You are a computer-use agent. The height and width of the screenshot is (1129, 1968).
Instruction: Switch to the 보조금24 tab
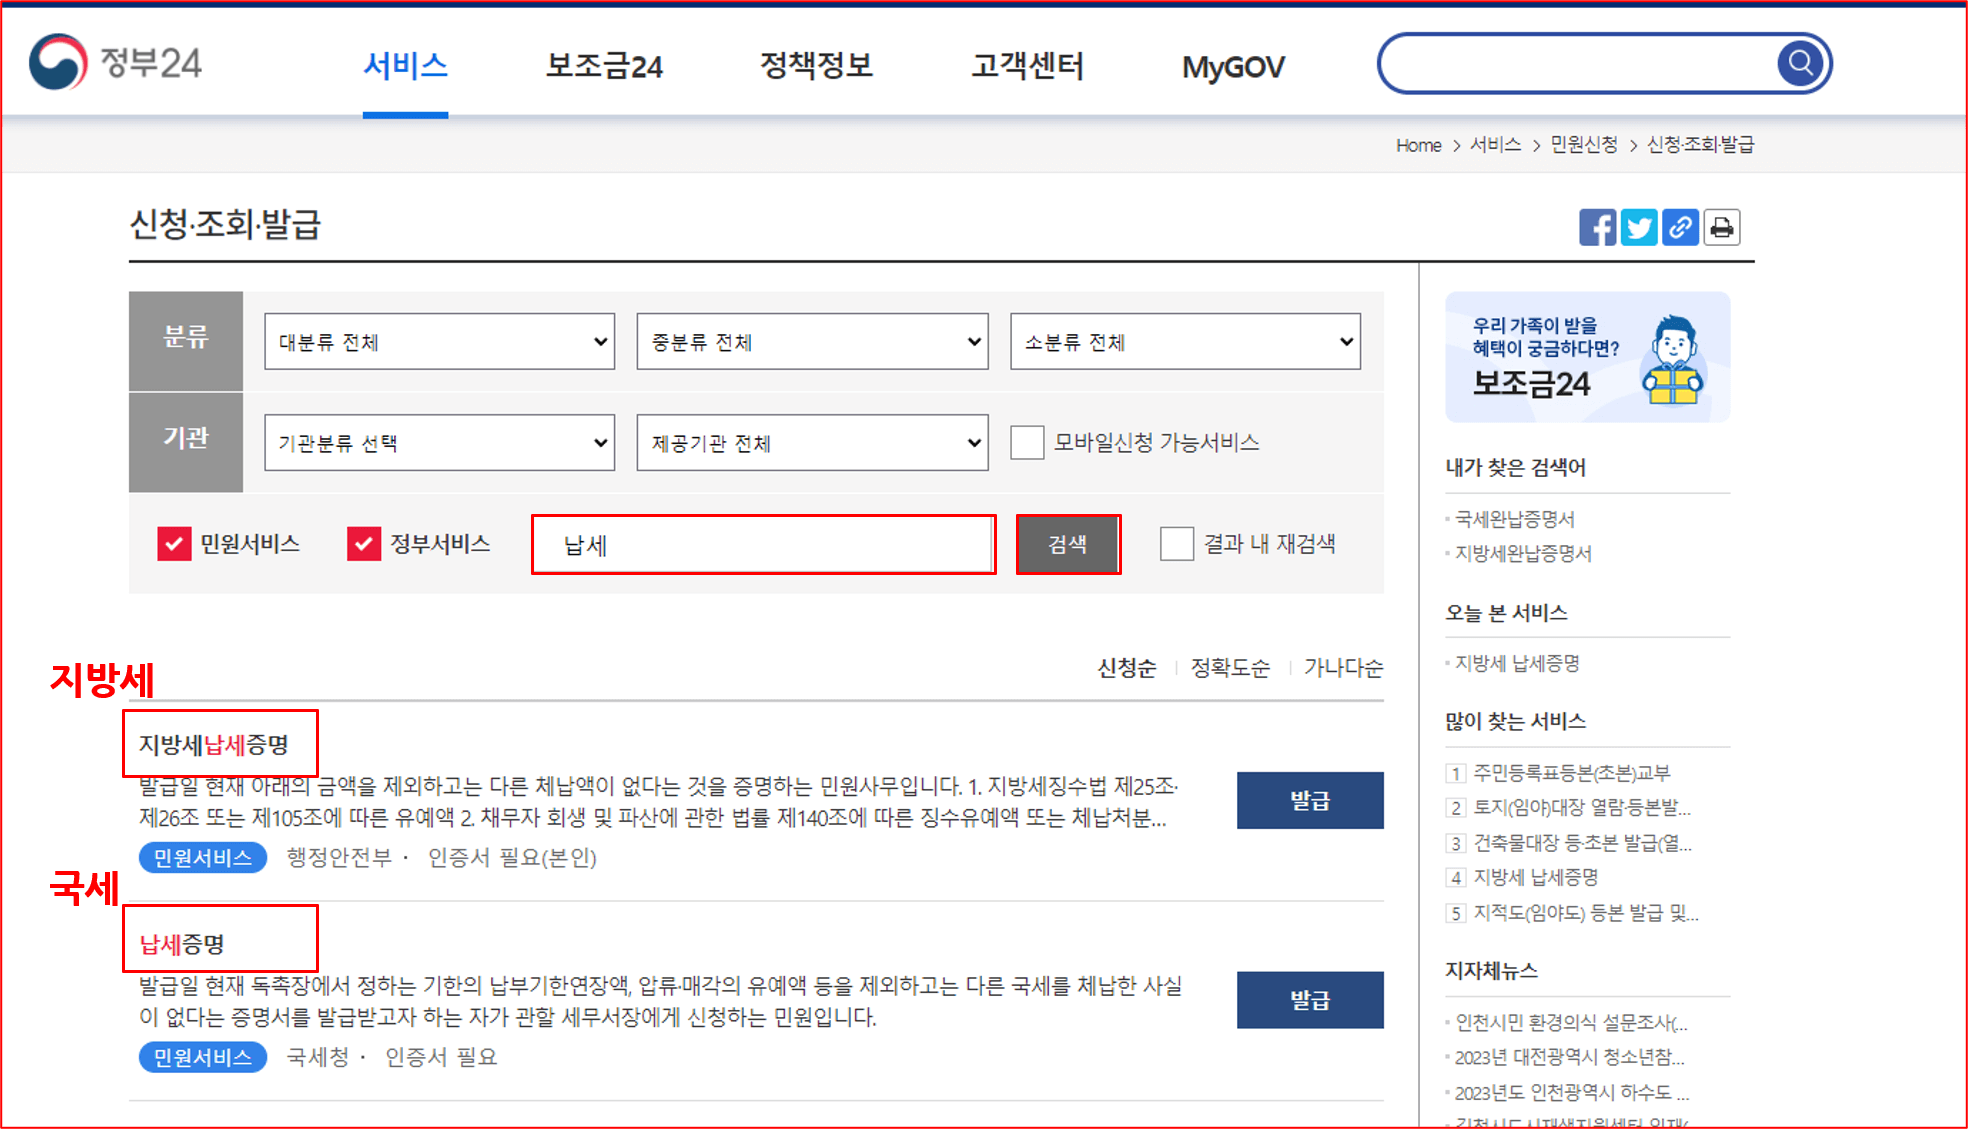(602, 65)
